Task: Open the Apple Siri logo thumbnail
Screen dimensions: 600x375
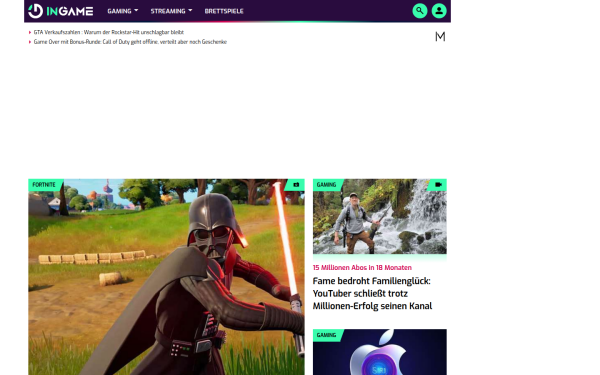Action: [380, 352]
